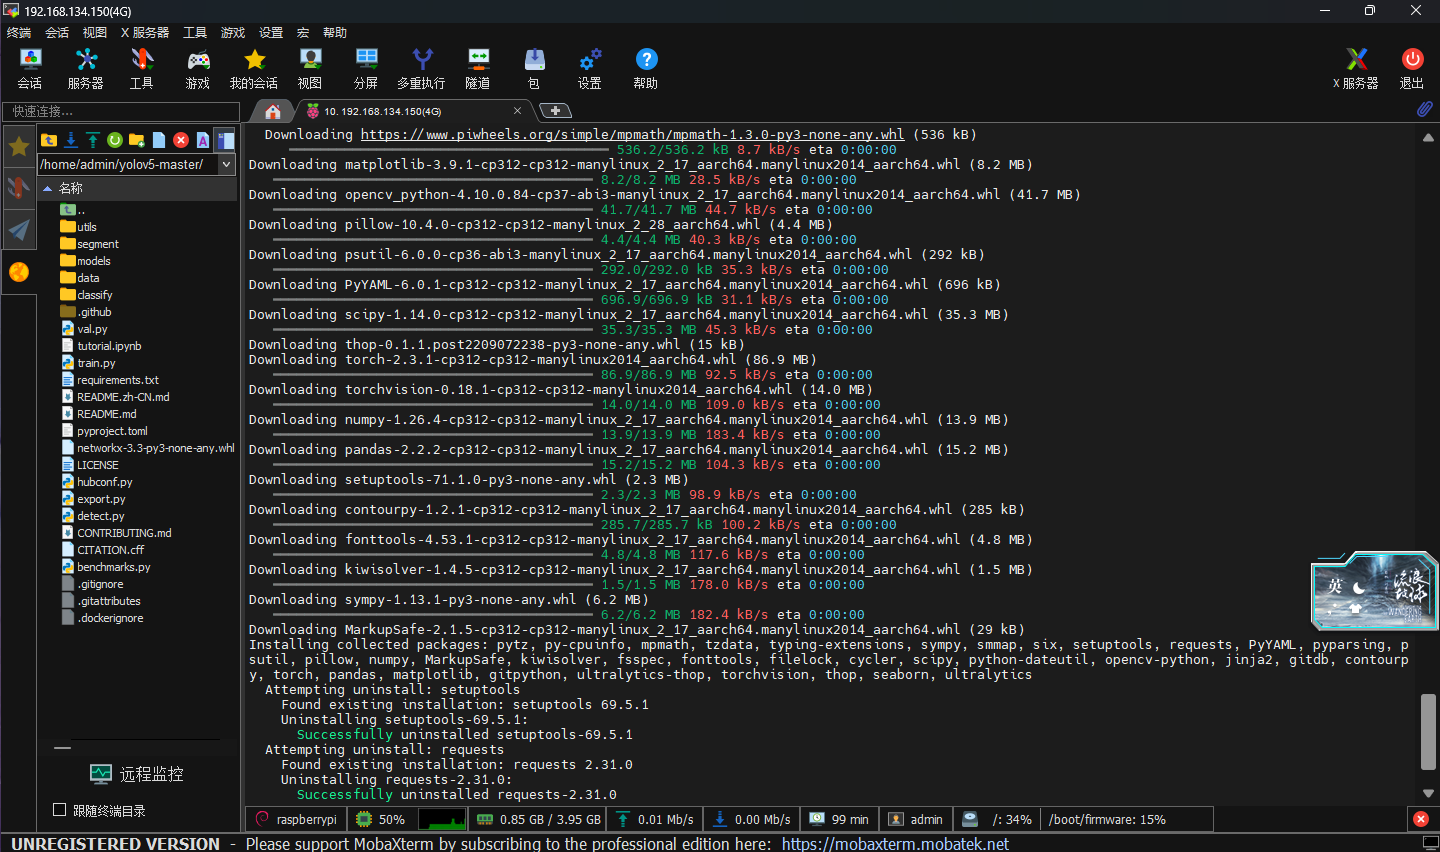Screen dimensions: 1440x852
Task: Open the 会话 (Session) toolbar button
Action: [30, 69]
